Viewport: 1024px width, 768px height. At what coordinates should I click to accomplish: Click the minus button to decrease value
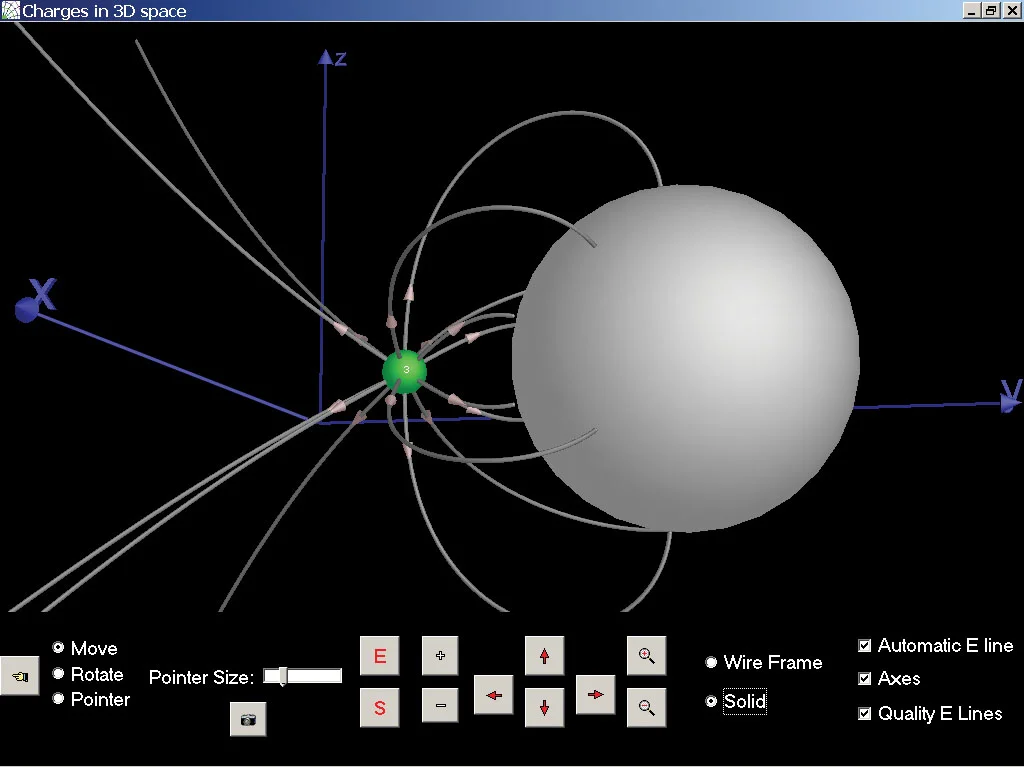pyautogui.click(x=440, y=707)
